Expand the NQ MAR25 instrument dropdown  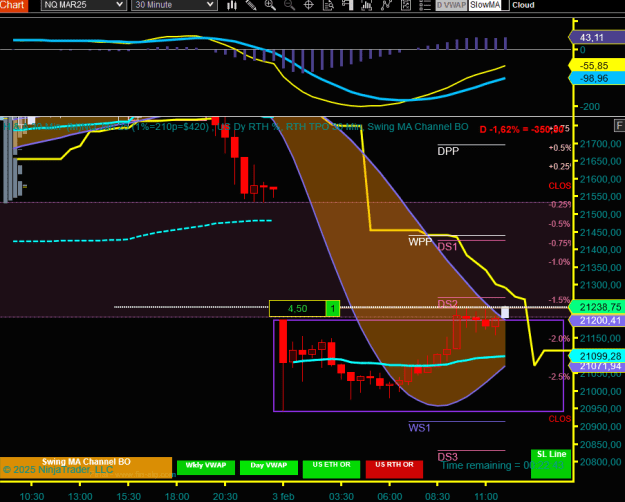(84, 5)
